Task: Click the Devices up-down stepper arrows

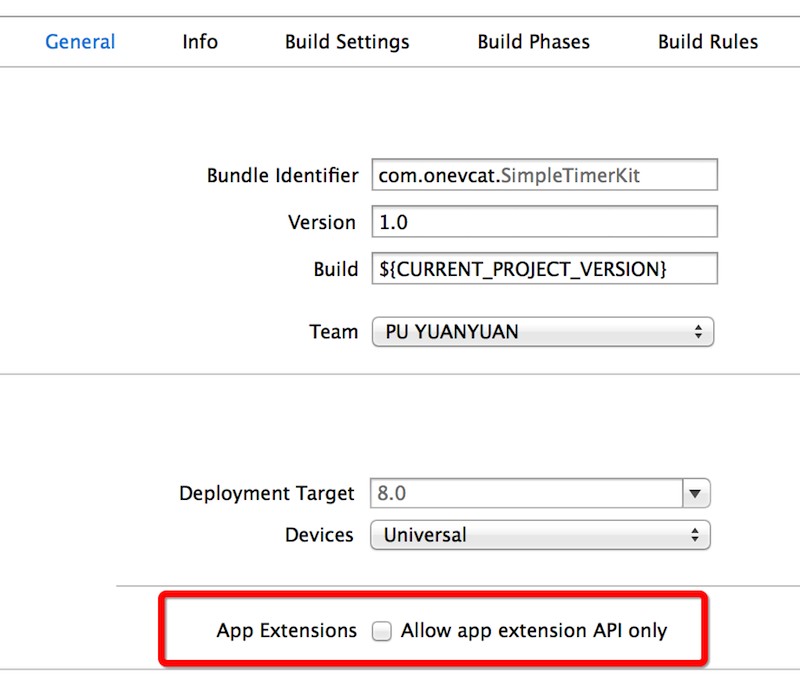Action: coord(699,534)
